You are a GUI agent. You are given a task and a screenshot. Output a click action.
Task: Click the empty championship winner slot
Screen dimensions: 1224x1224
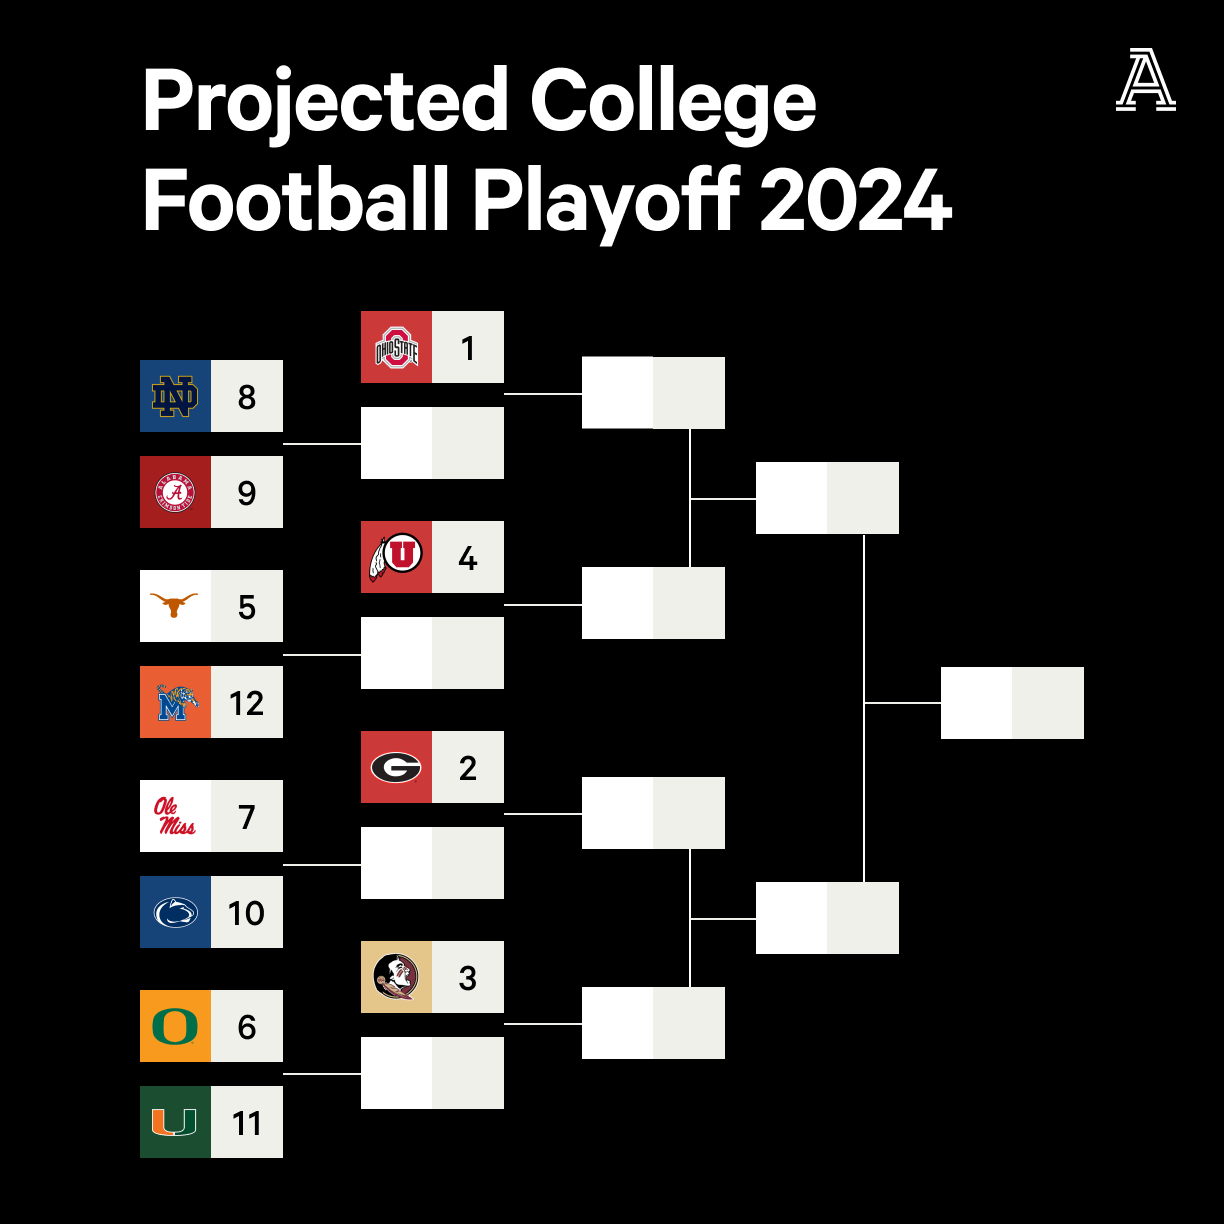tap(1012, 703)
